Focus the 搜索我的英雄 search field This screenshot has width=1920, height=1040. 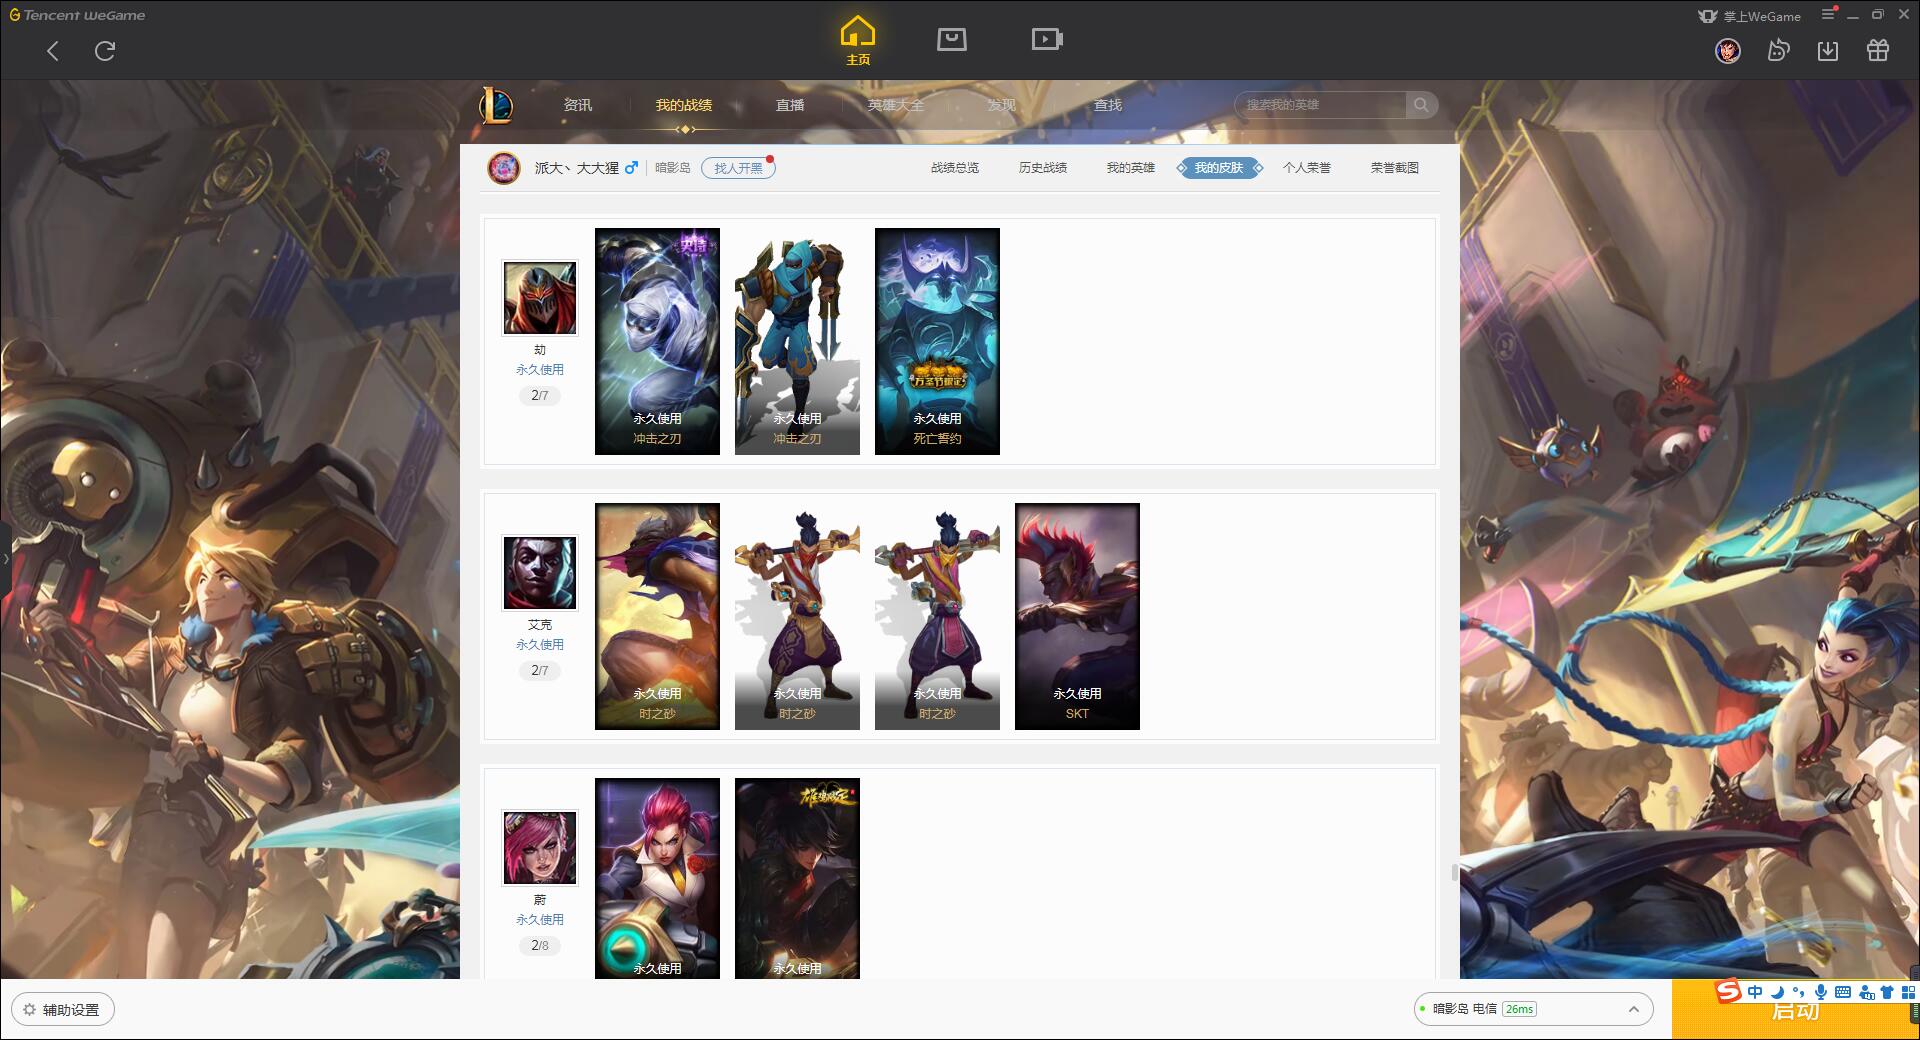(x=1320, y=105)
